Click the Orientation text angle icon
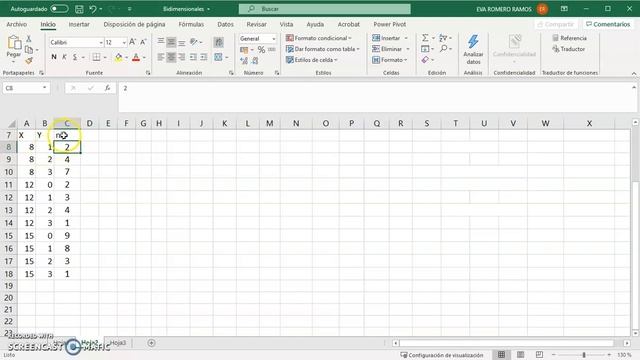 coord(194,42)
